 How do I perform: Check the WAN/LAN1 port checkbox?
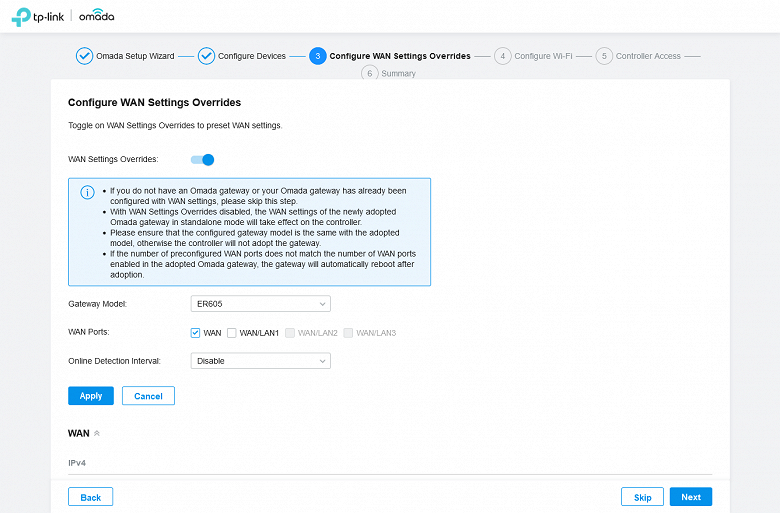[232, 333]
